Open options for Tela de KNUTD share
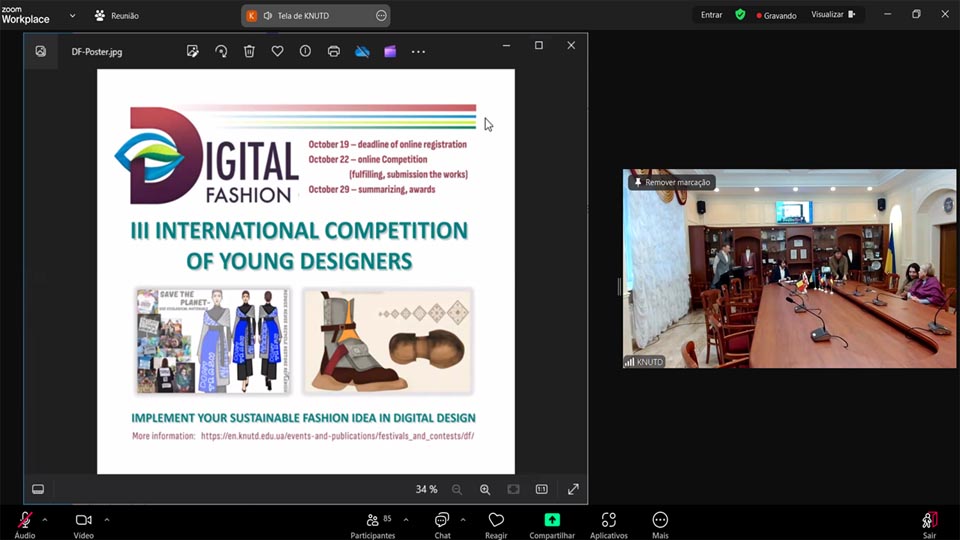 [x=381, y=15]
